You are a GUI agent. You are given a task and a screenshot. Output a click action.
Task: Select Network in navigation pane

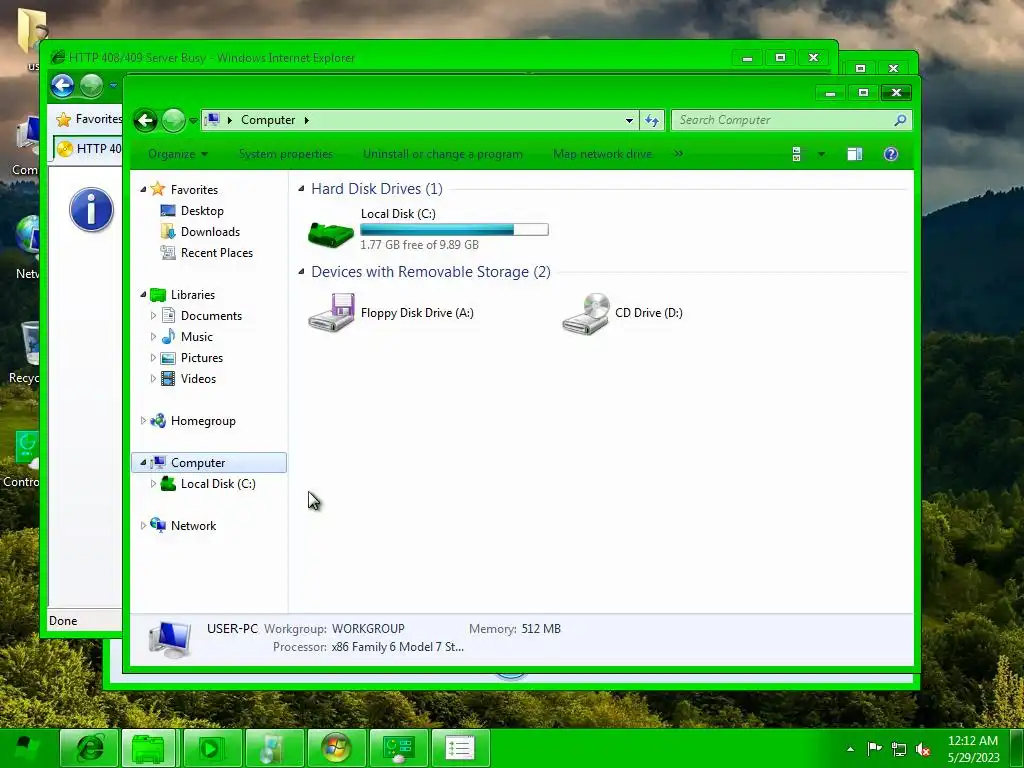click(193, 526)
